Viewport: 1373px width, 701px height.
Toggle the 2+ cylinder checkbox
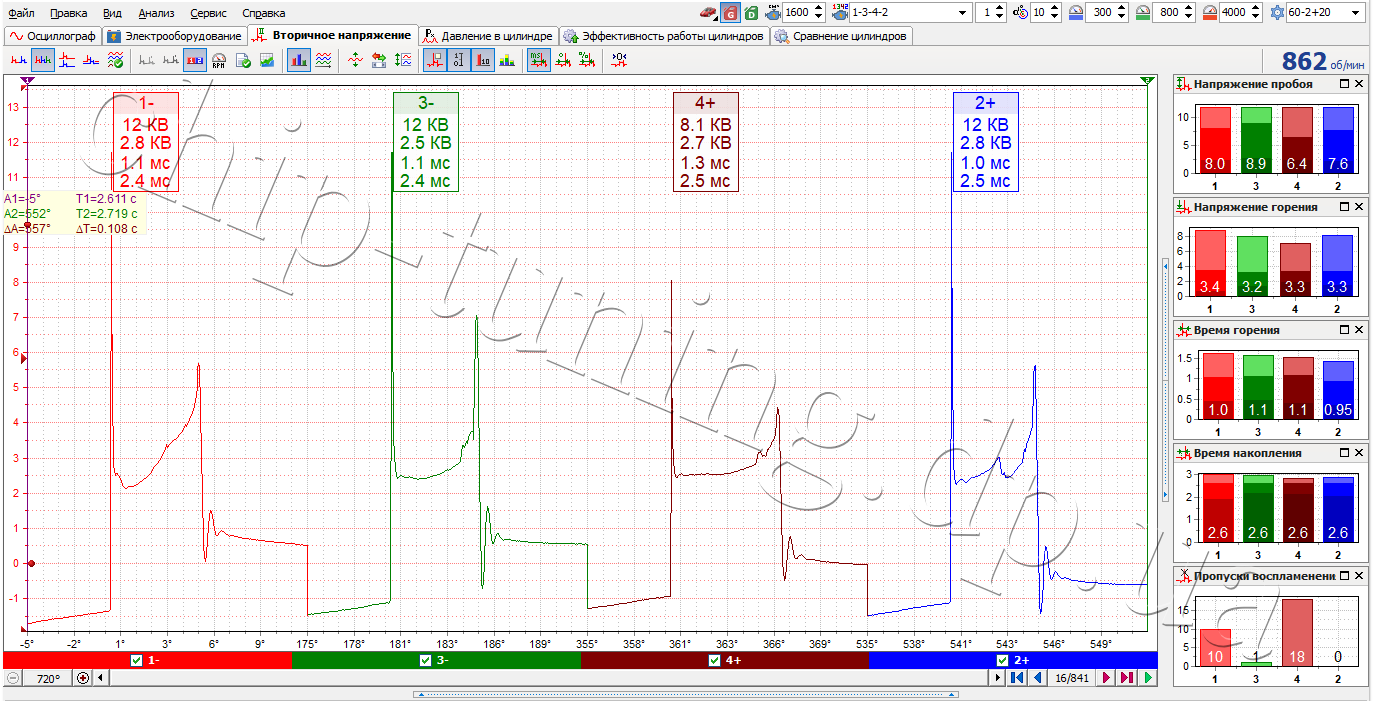[1003, 660]
